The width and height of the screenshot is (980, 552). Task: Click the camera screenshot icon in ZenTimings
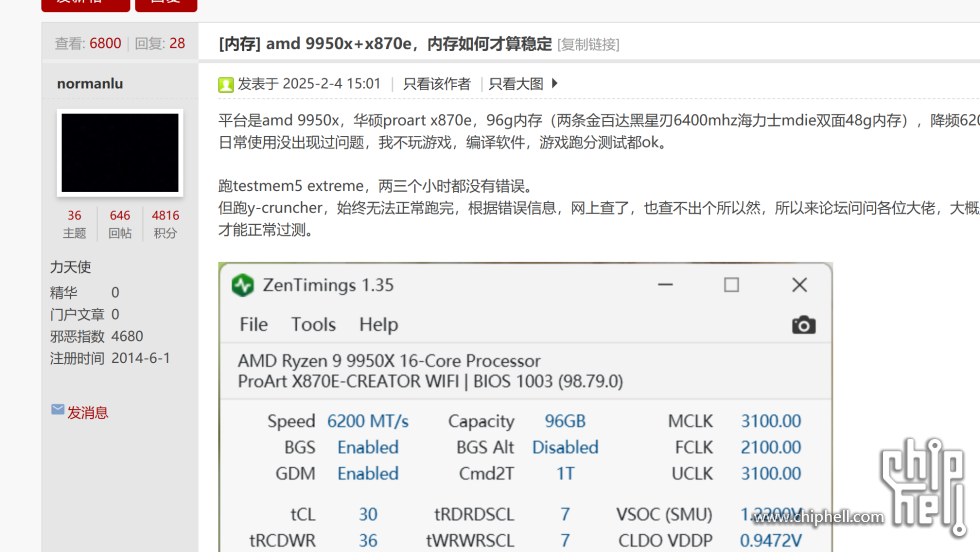point(803,325)
